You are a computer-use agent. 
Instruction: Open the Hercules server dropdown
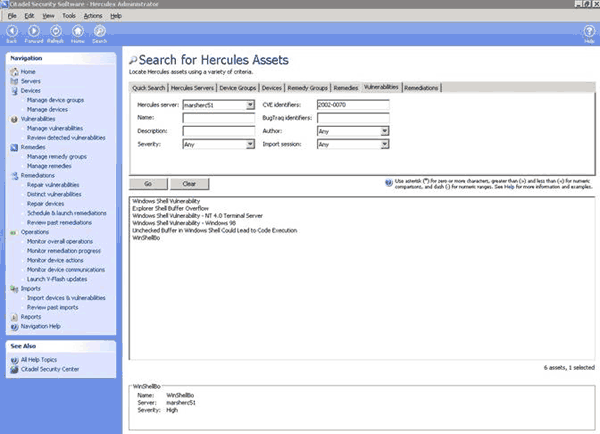(250, 104)
